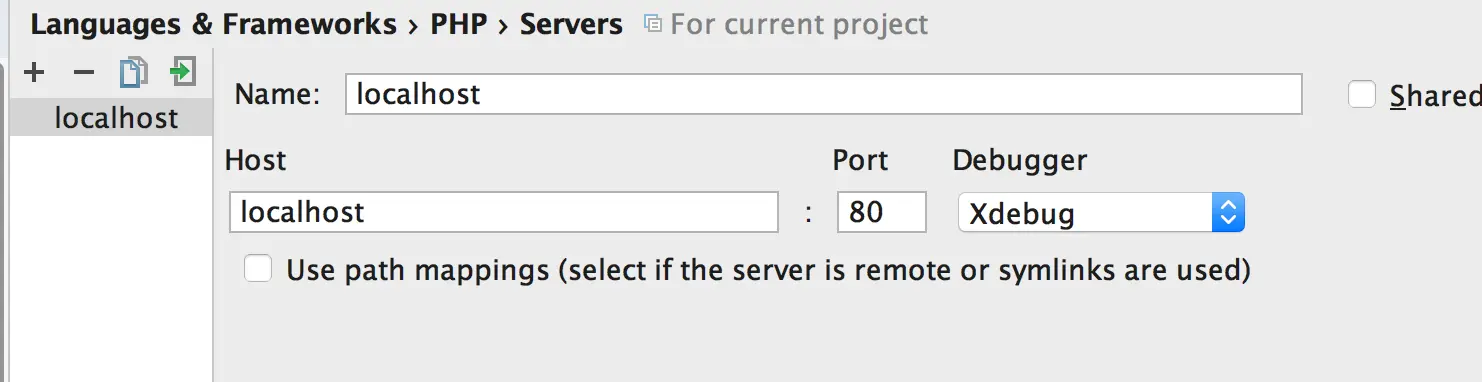This screenshot has height=382, width=1482.
Task: Focus the server Name text field
Action: point(824,94)
